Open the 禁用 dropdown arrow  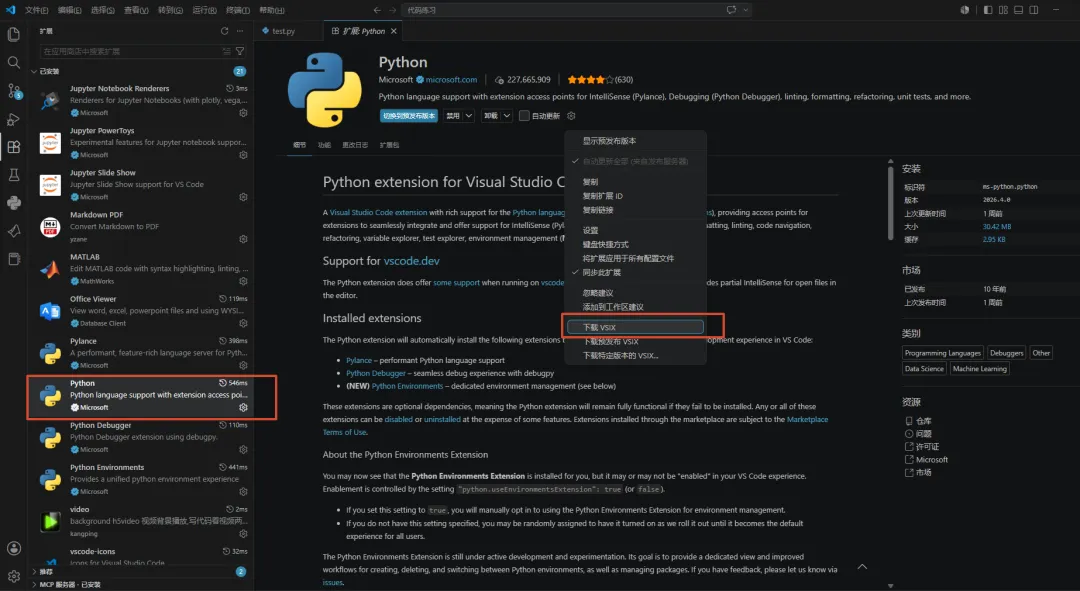coord(468,116)
